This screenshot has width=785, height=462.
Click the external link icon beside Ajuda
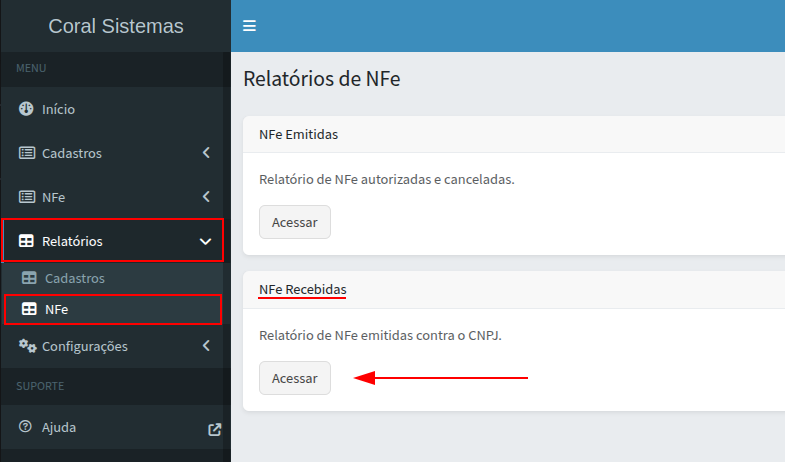[214, 429]
